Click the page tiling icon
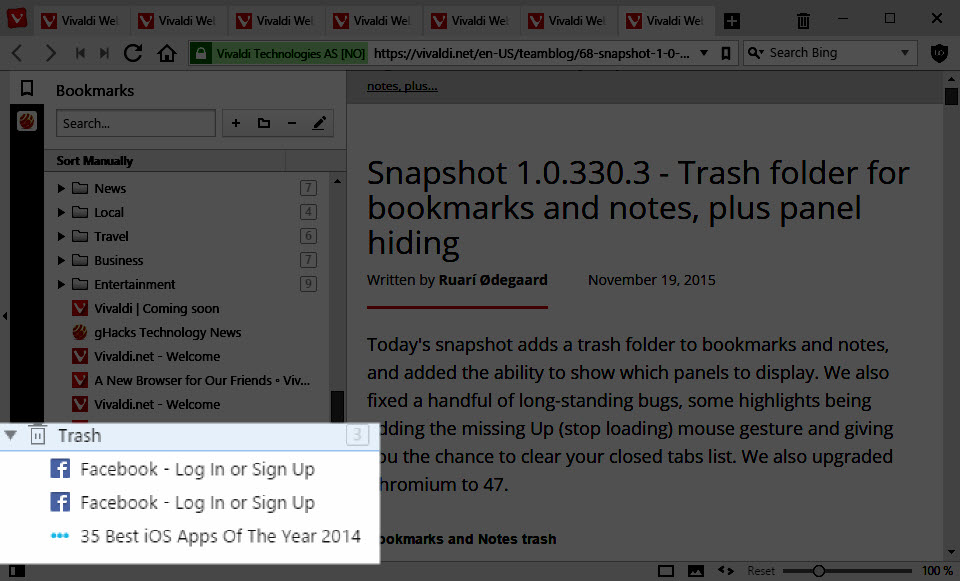Viewport: 960px width, 581px height. (x=666, y=571)
